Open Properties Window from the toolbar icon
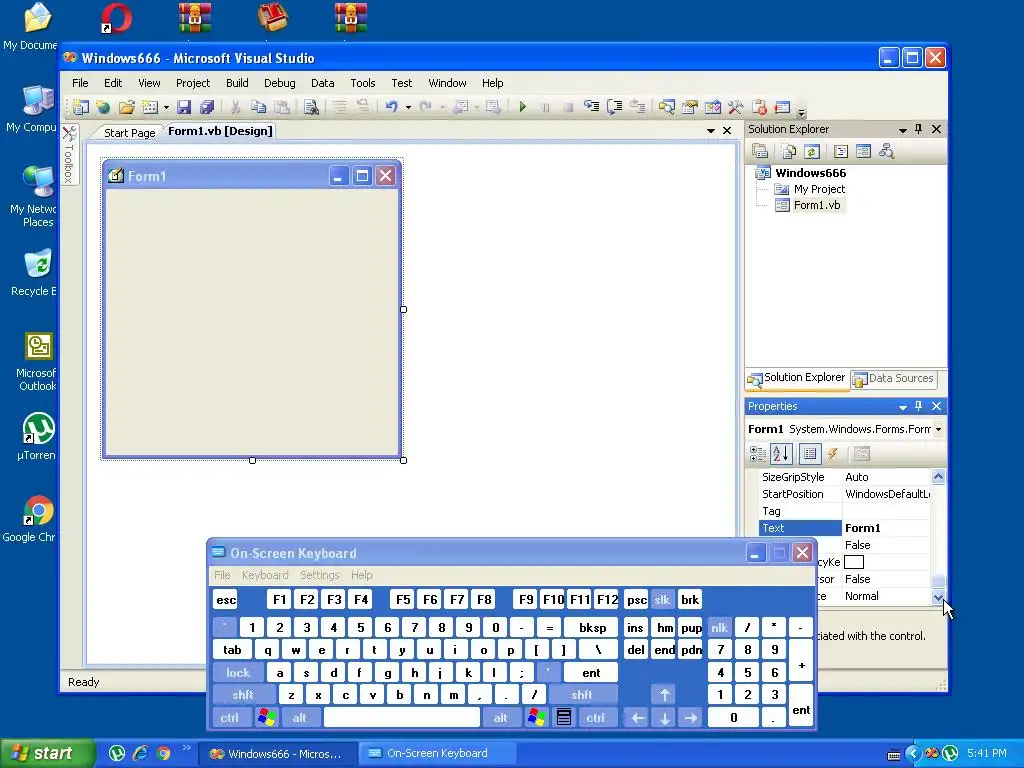This screenshot has width=1024, height=768. (x=690, y=107)
